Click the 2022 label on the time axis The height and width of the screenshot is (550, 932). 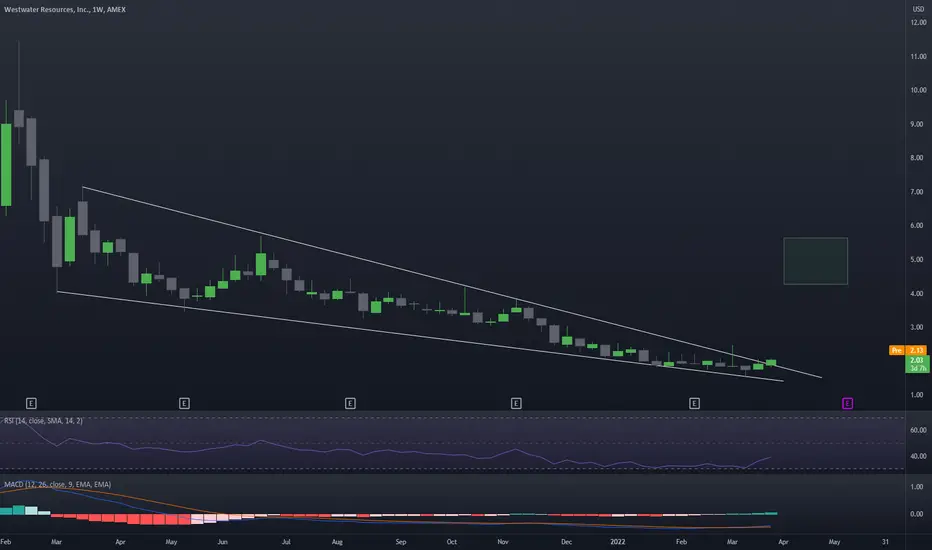618,542
